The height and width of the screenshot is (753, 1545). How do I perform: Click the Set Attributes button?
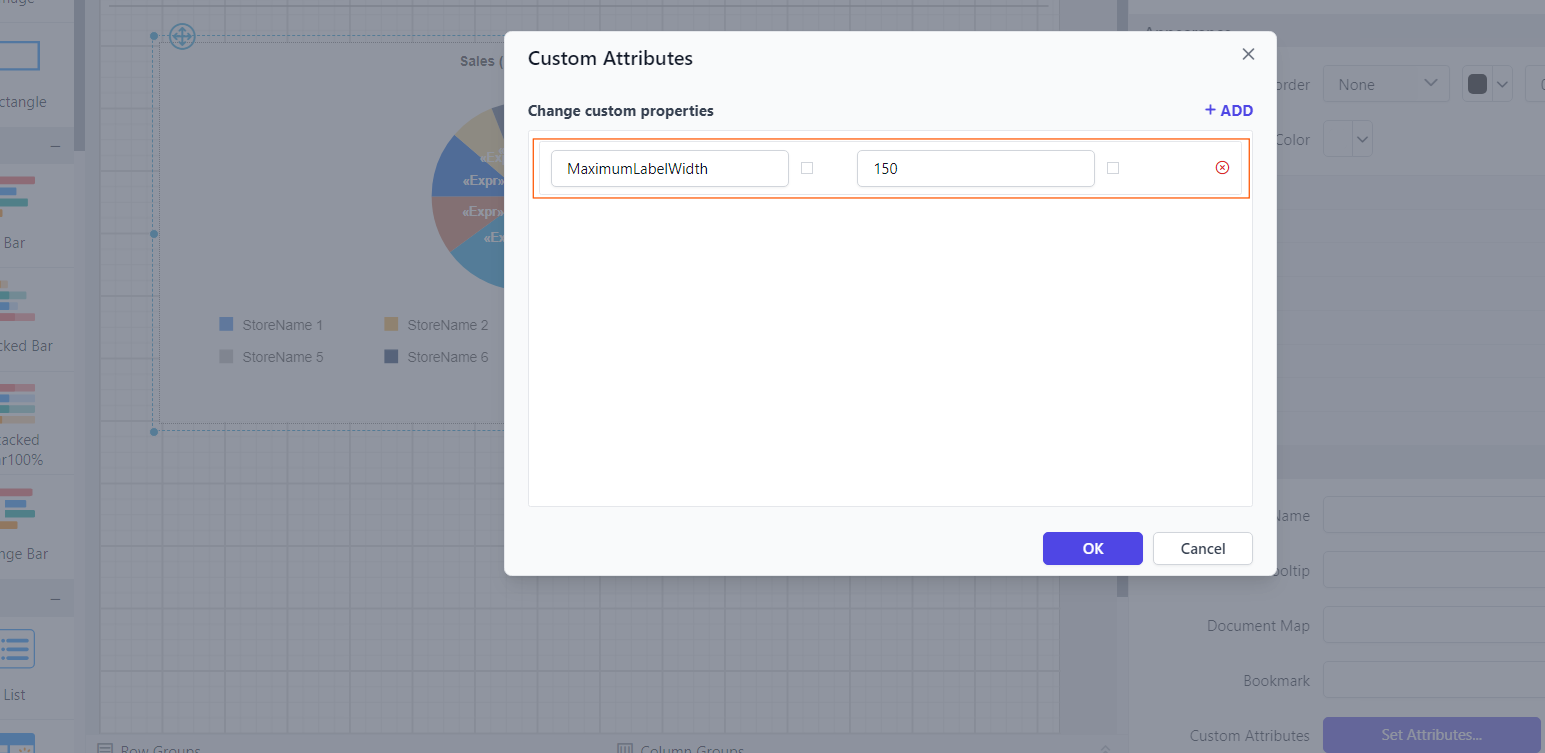(1432, 735)
